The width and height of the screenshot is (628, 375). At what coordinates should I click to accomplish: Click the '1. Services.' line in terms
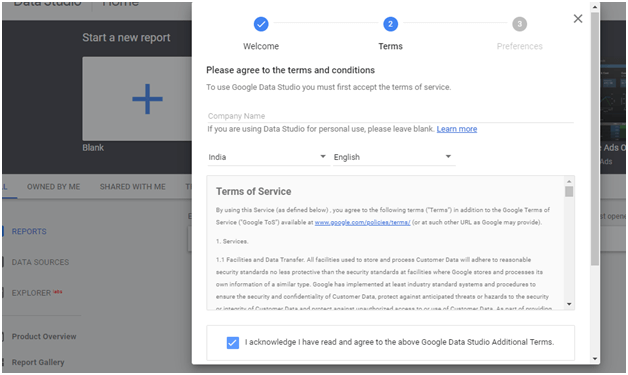(232, 241)
